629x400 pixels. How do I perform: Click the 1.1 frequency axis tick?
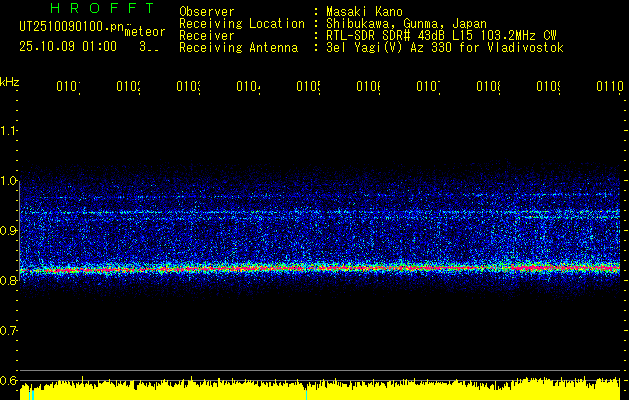tap(10, 131)
